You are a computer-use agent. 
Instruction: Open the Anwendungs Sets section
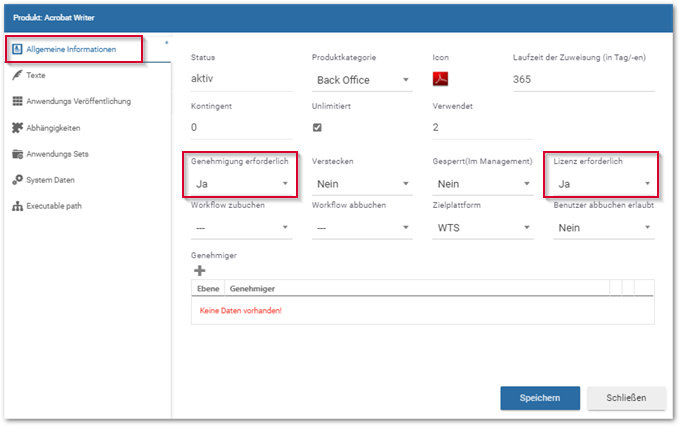(57, 154)
